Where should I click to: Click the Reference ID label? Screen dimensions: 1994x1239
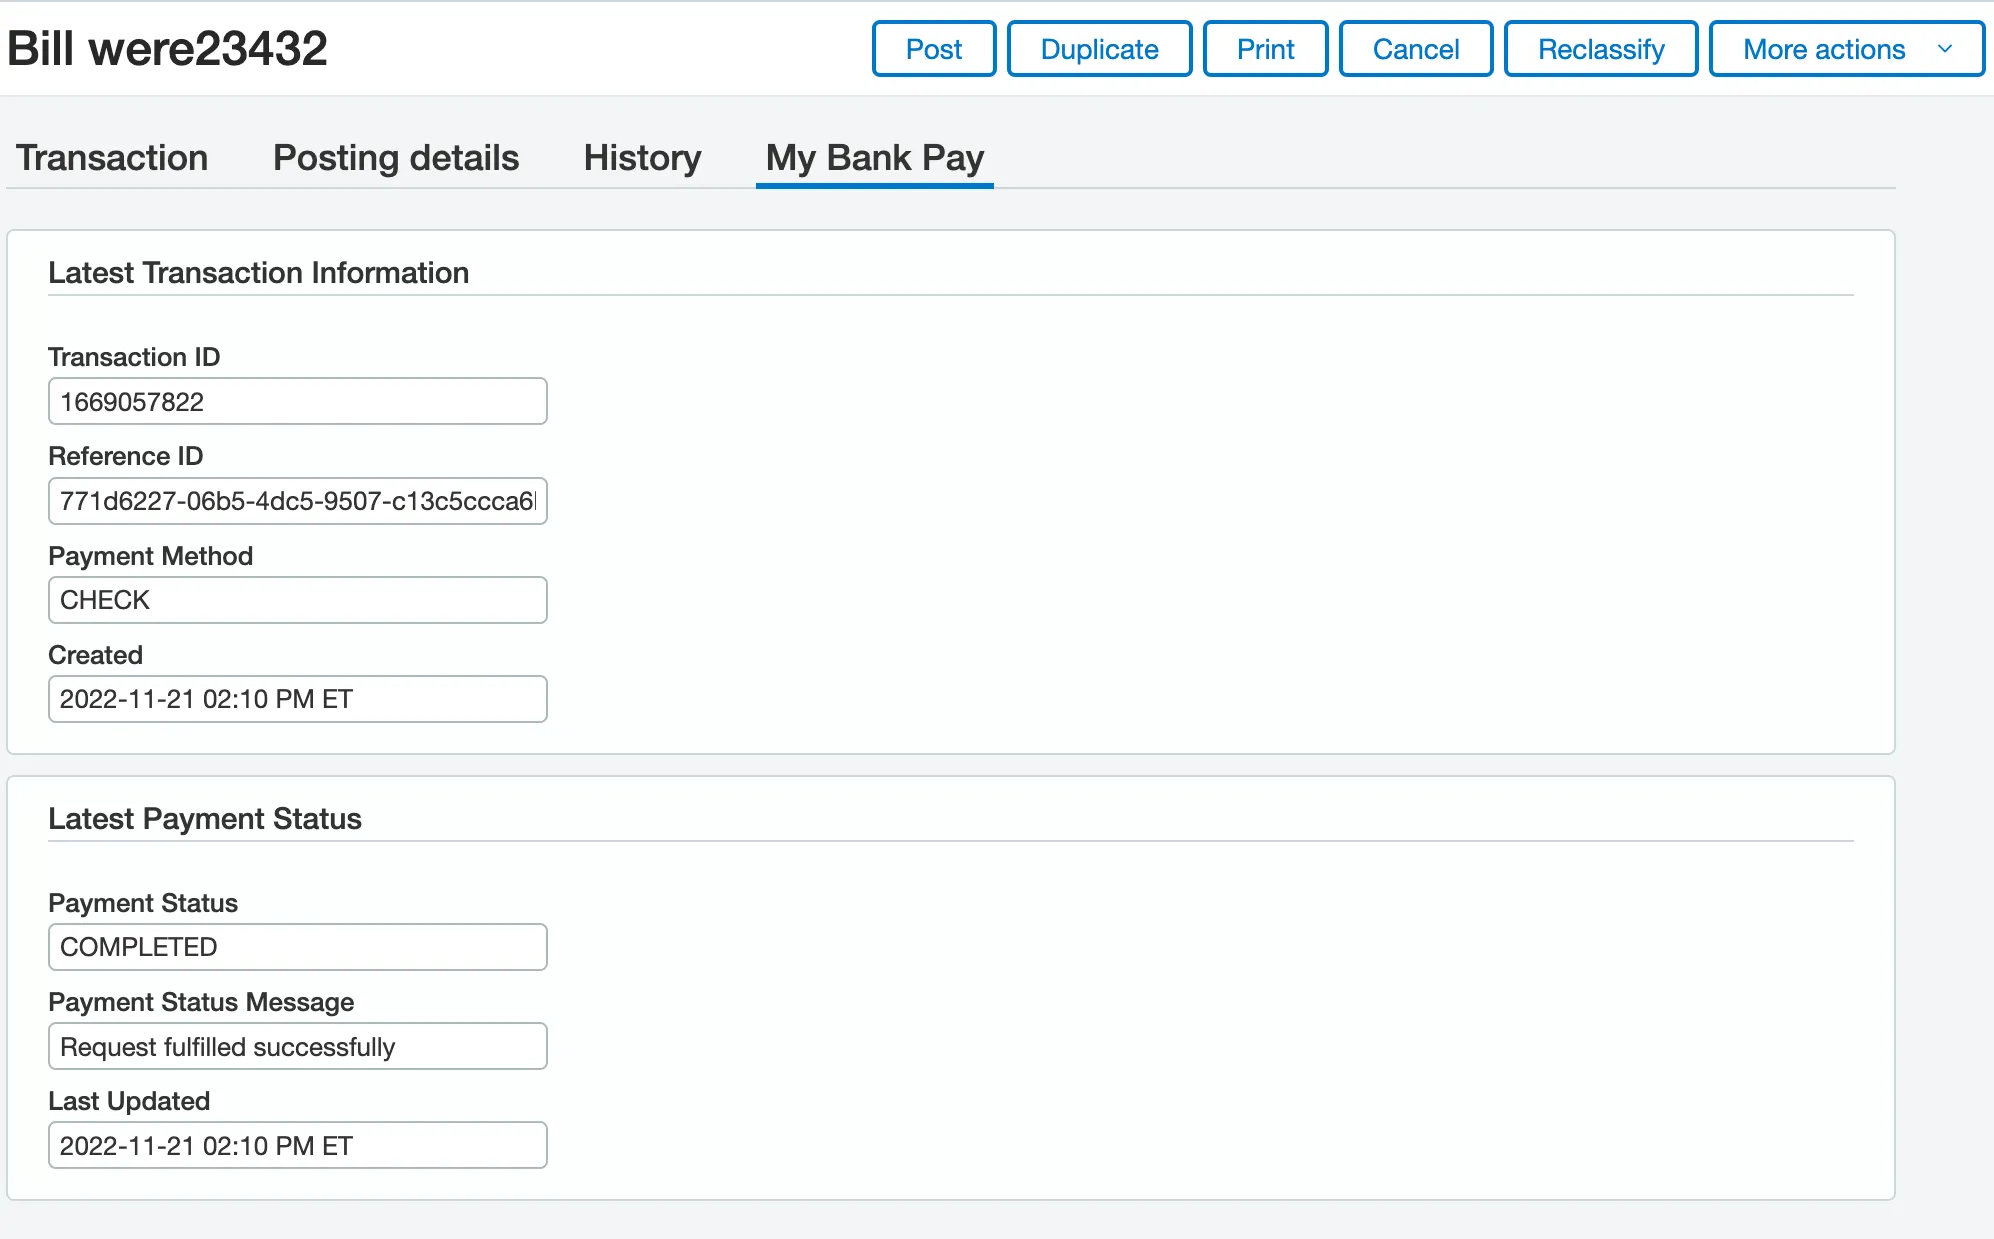pyautogui.click(x=126, y=456)
